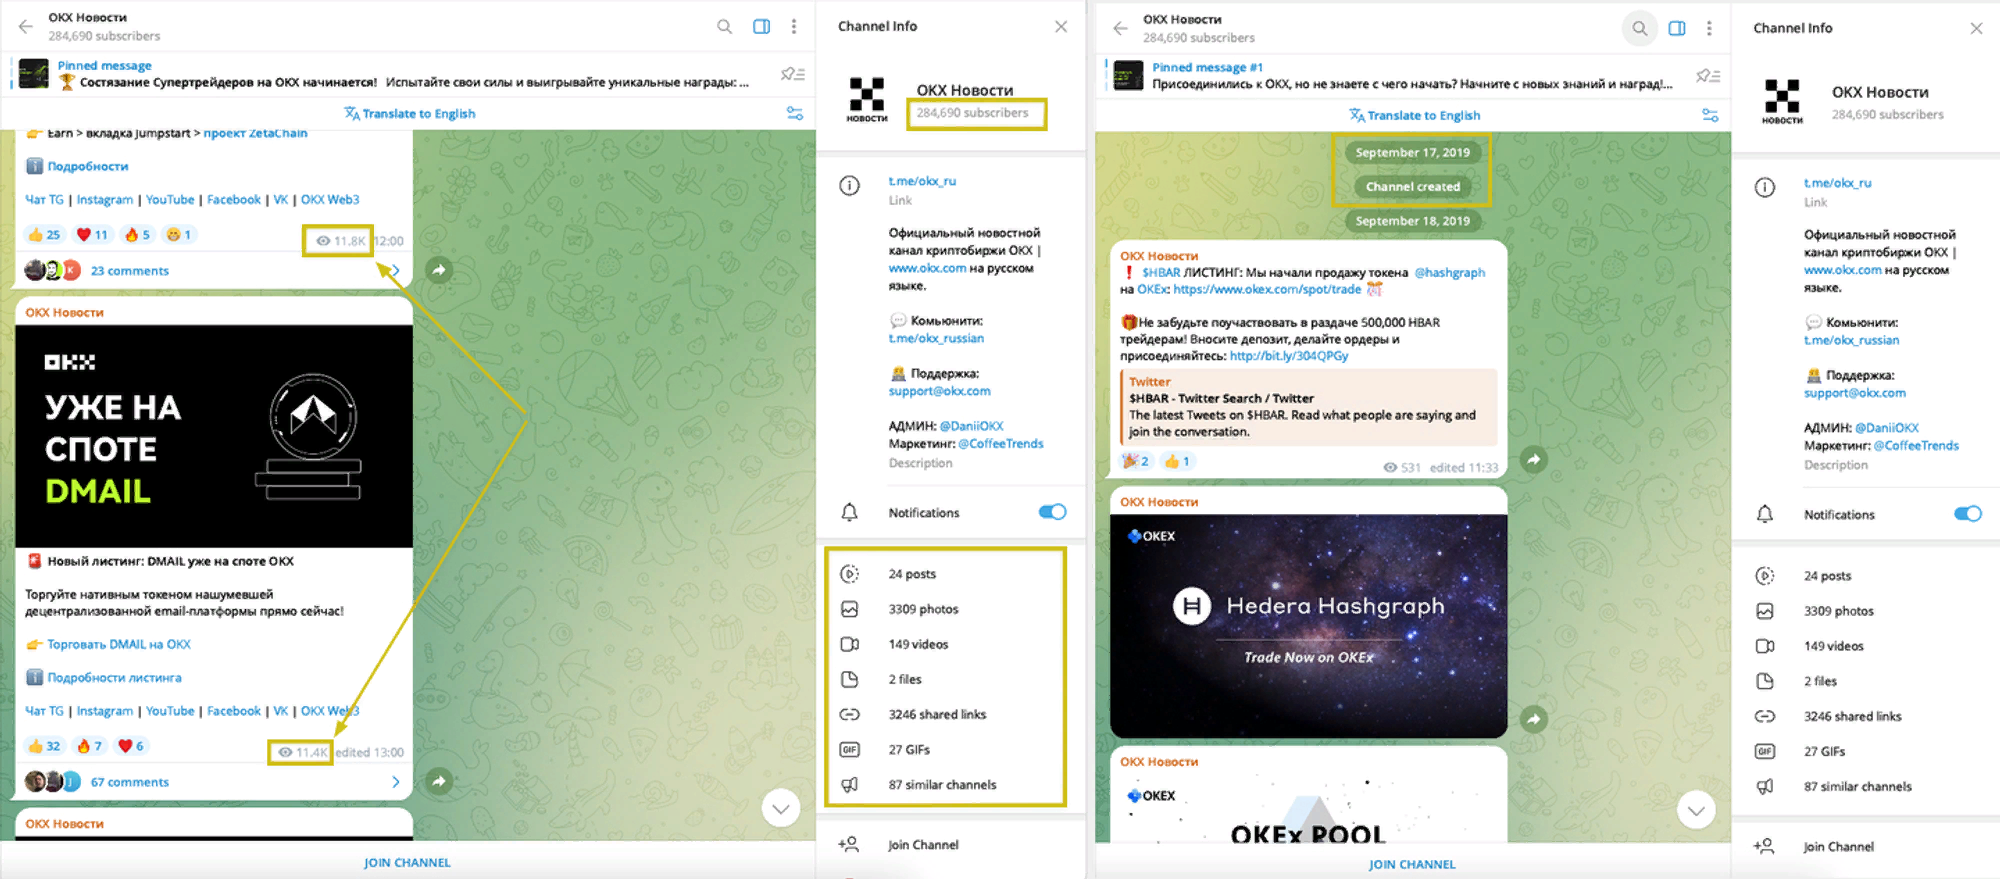Open Hedera Hashgraph post image
2000x879 pixels.
pyautogui.click(x=1308, y=626)
